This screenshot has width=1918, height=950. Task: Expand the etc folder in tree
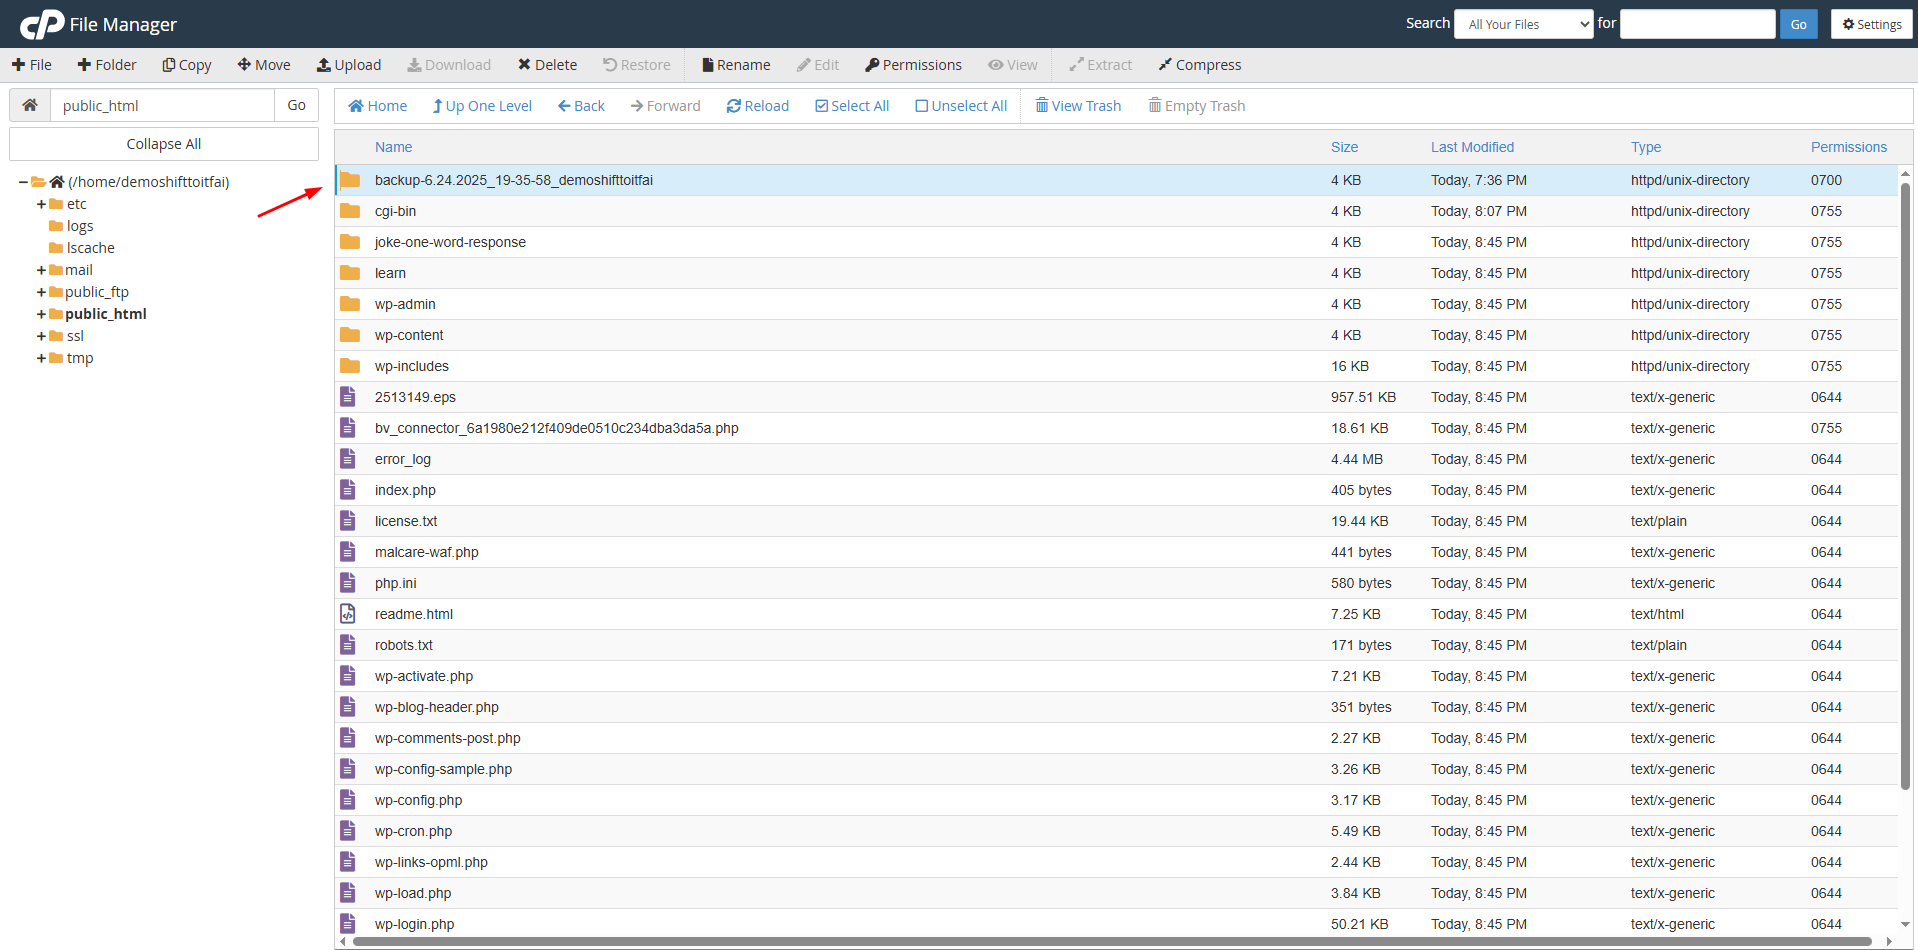[41, 204]
